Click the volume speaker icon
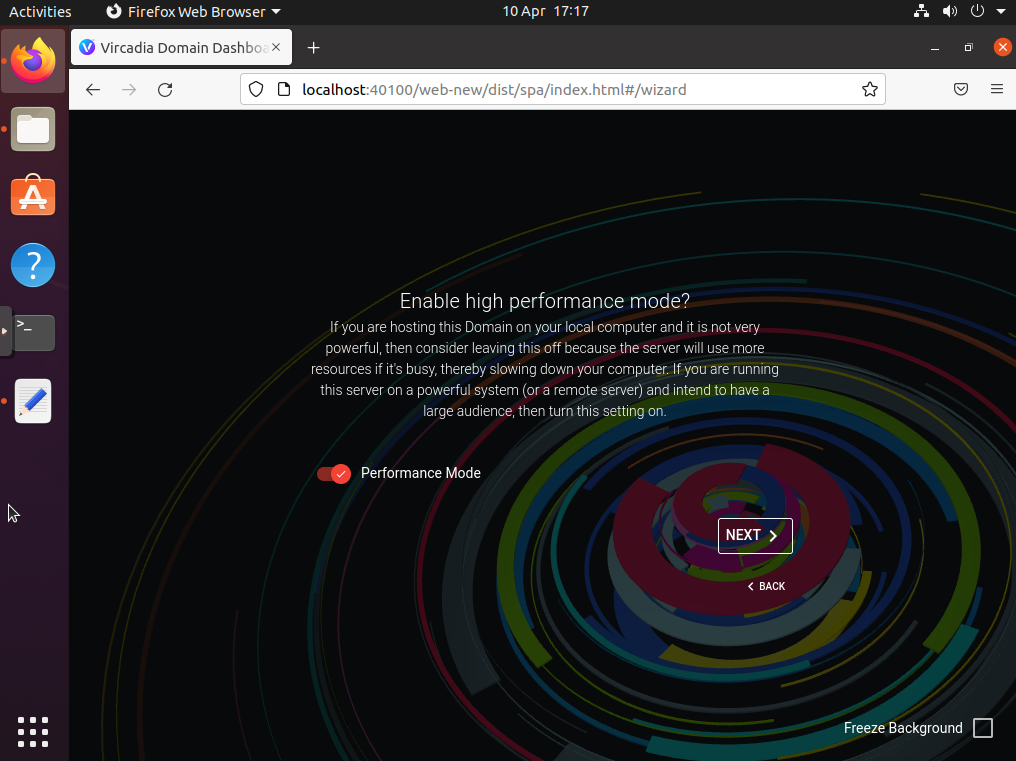The image size is (1016, 761). (950, 12)
